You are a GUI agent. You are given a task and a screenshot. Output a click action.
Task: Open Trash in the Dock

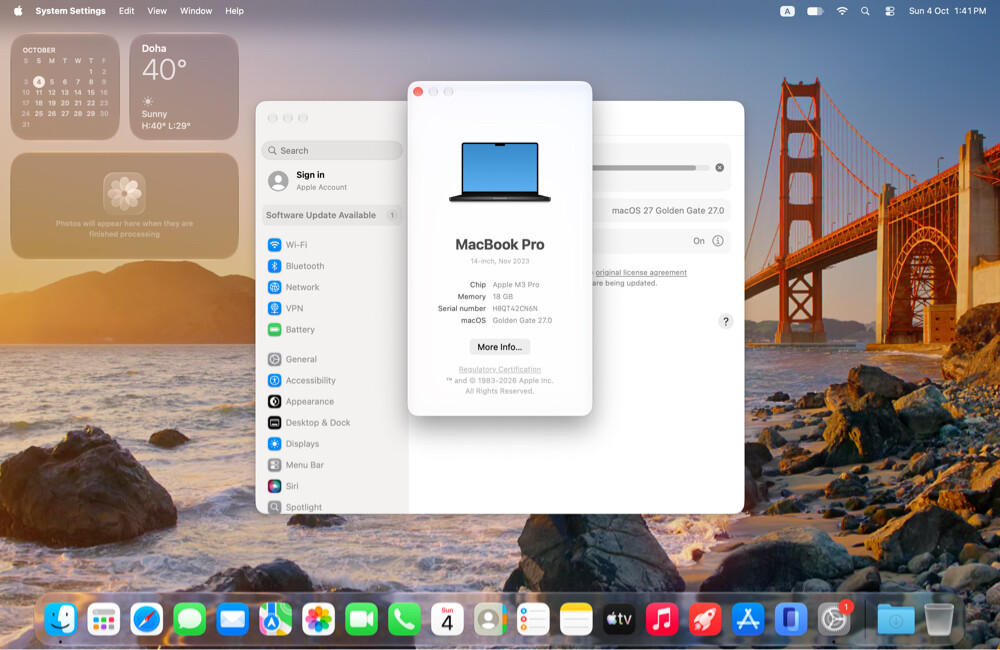pyautogui.click(x=939, y=619)
